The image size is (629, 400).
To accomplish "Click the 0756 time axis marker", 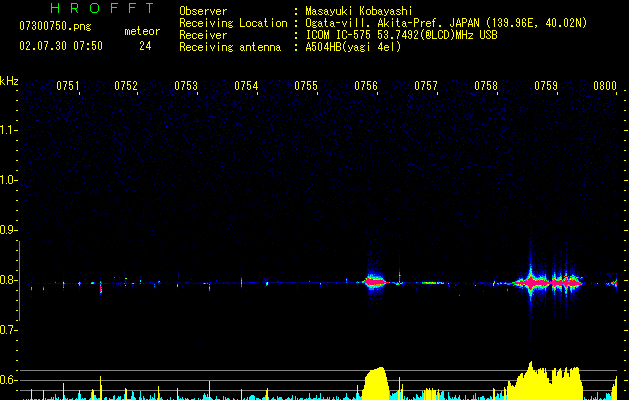I will click(x=366, y=86).
